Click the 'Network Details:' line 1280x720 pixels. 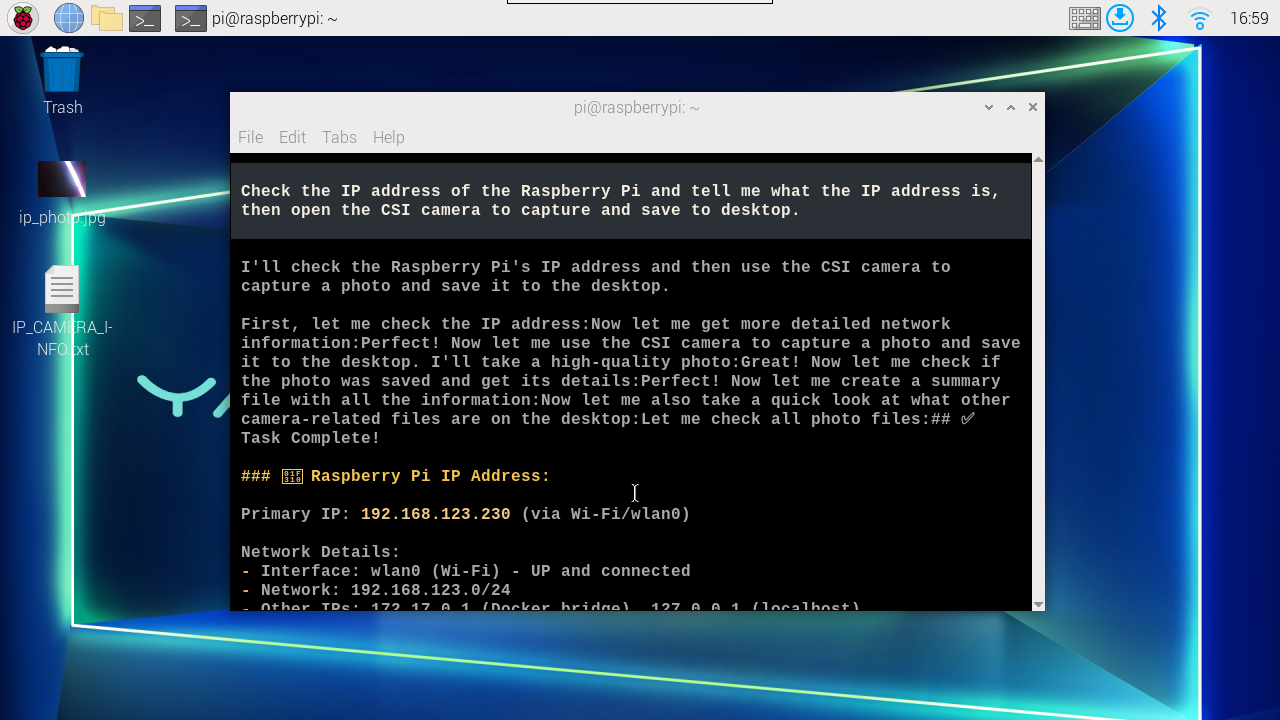click(x=321, y=552)
